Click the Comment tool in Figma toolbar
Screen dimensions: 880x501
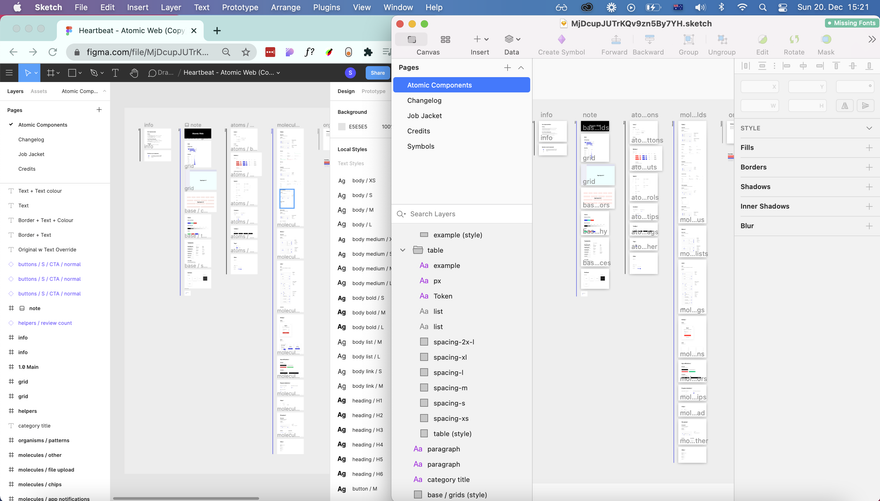[x=152, y=72]
